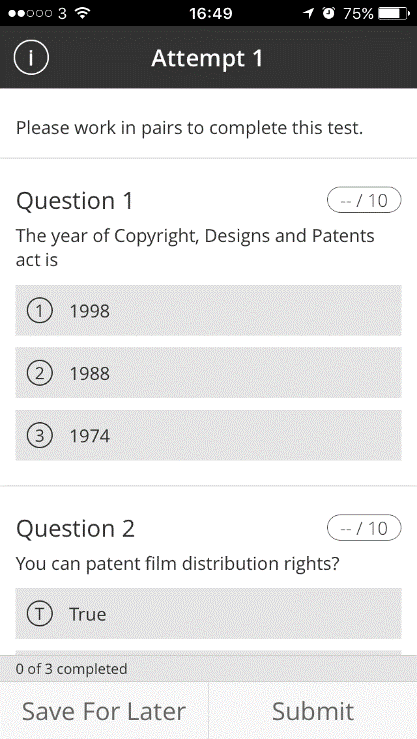Viewport: 417px width, 739px height.
Task: Tap the location arrow status icon
Action: 308,13
